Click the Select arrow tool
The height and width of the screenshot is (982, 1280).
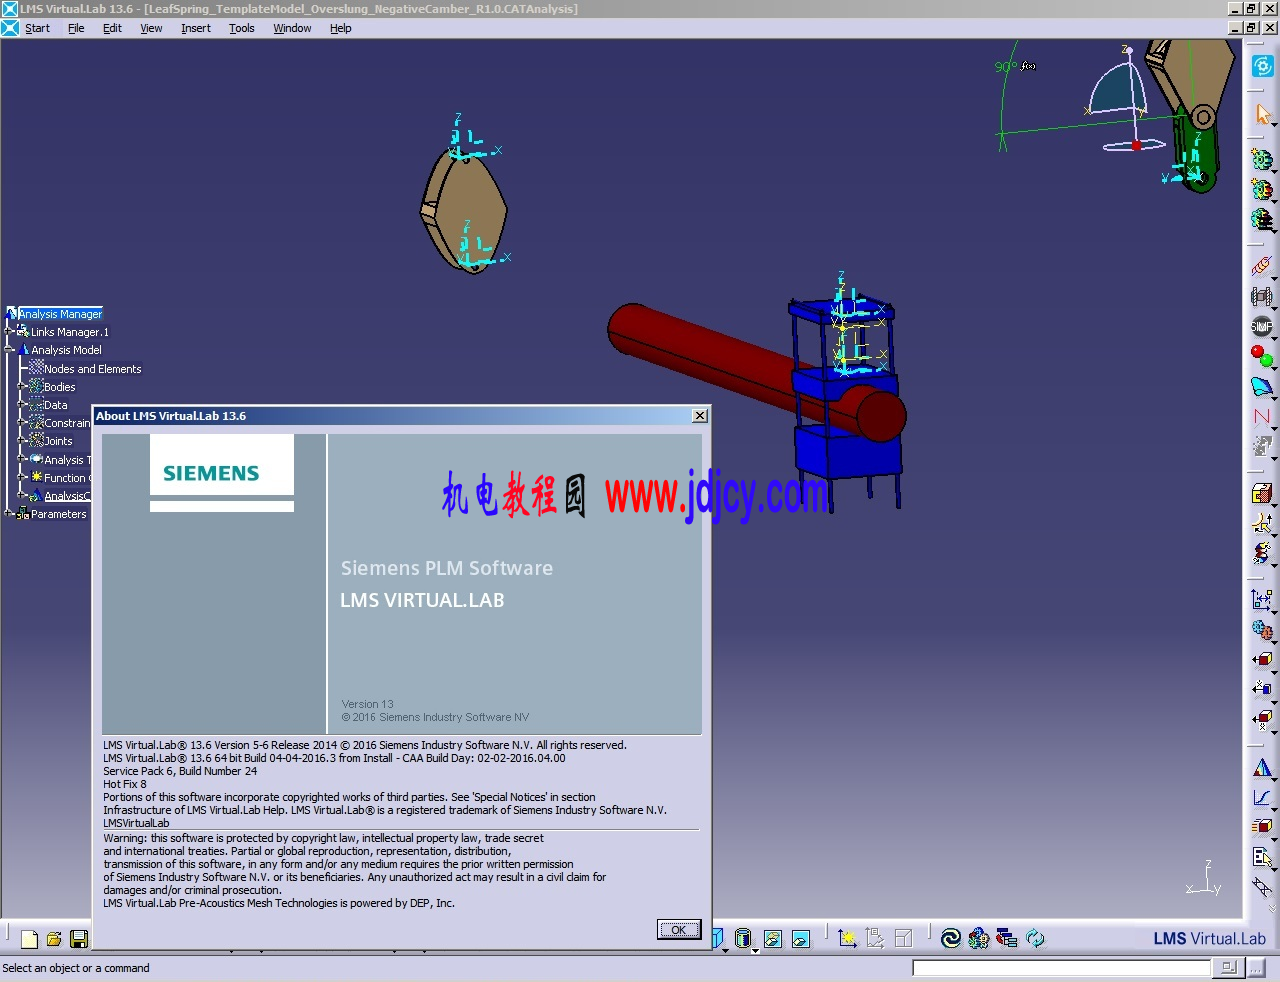point(1262,115)
